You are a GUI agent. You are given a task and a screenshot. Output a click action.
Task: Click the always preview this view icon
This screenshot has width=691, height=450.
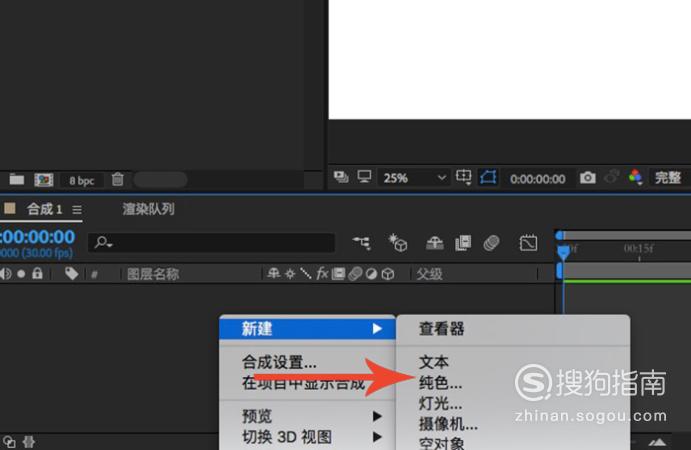pyautogui.click(x=341, y=177)
